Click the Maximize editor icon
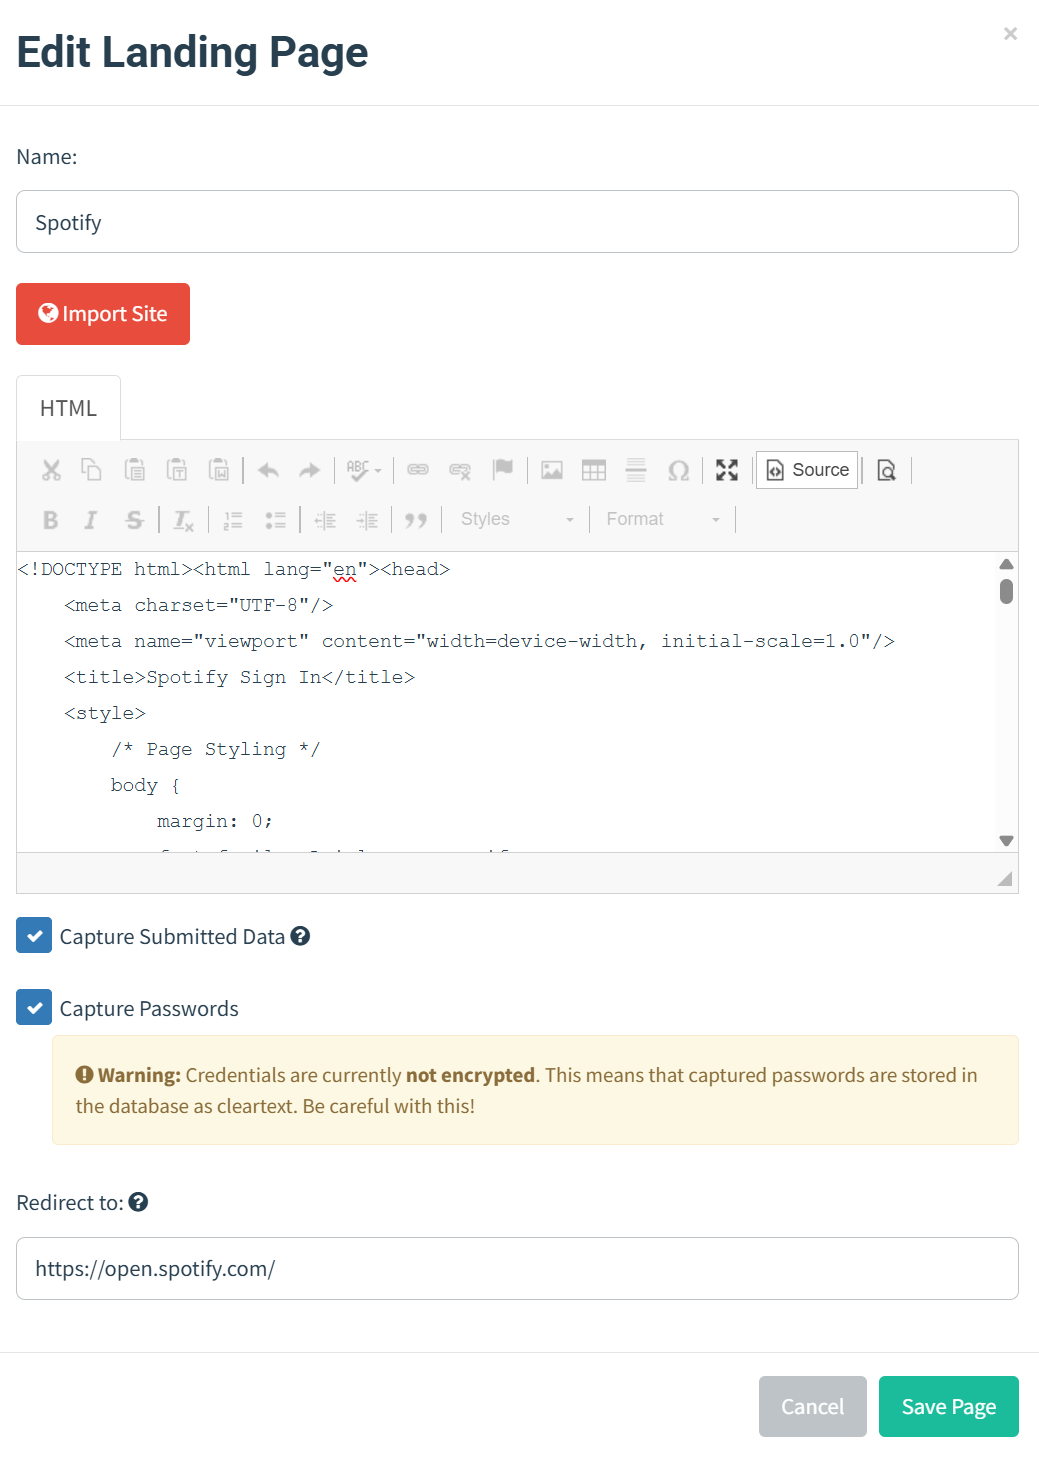The height and width of the screenshot is (1457, 1039). 727,470
